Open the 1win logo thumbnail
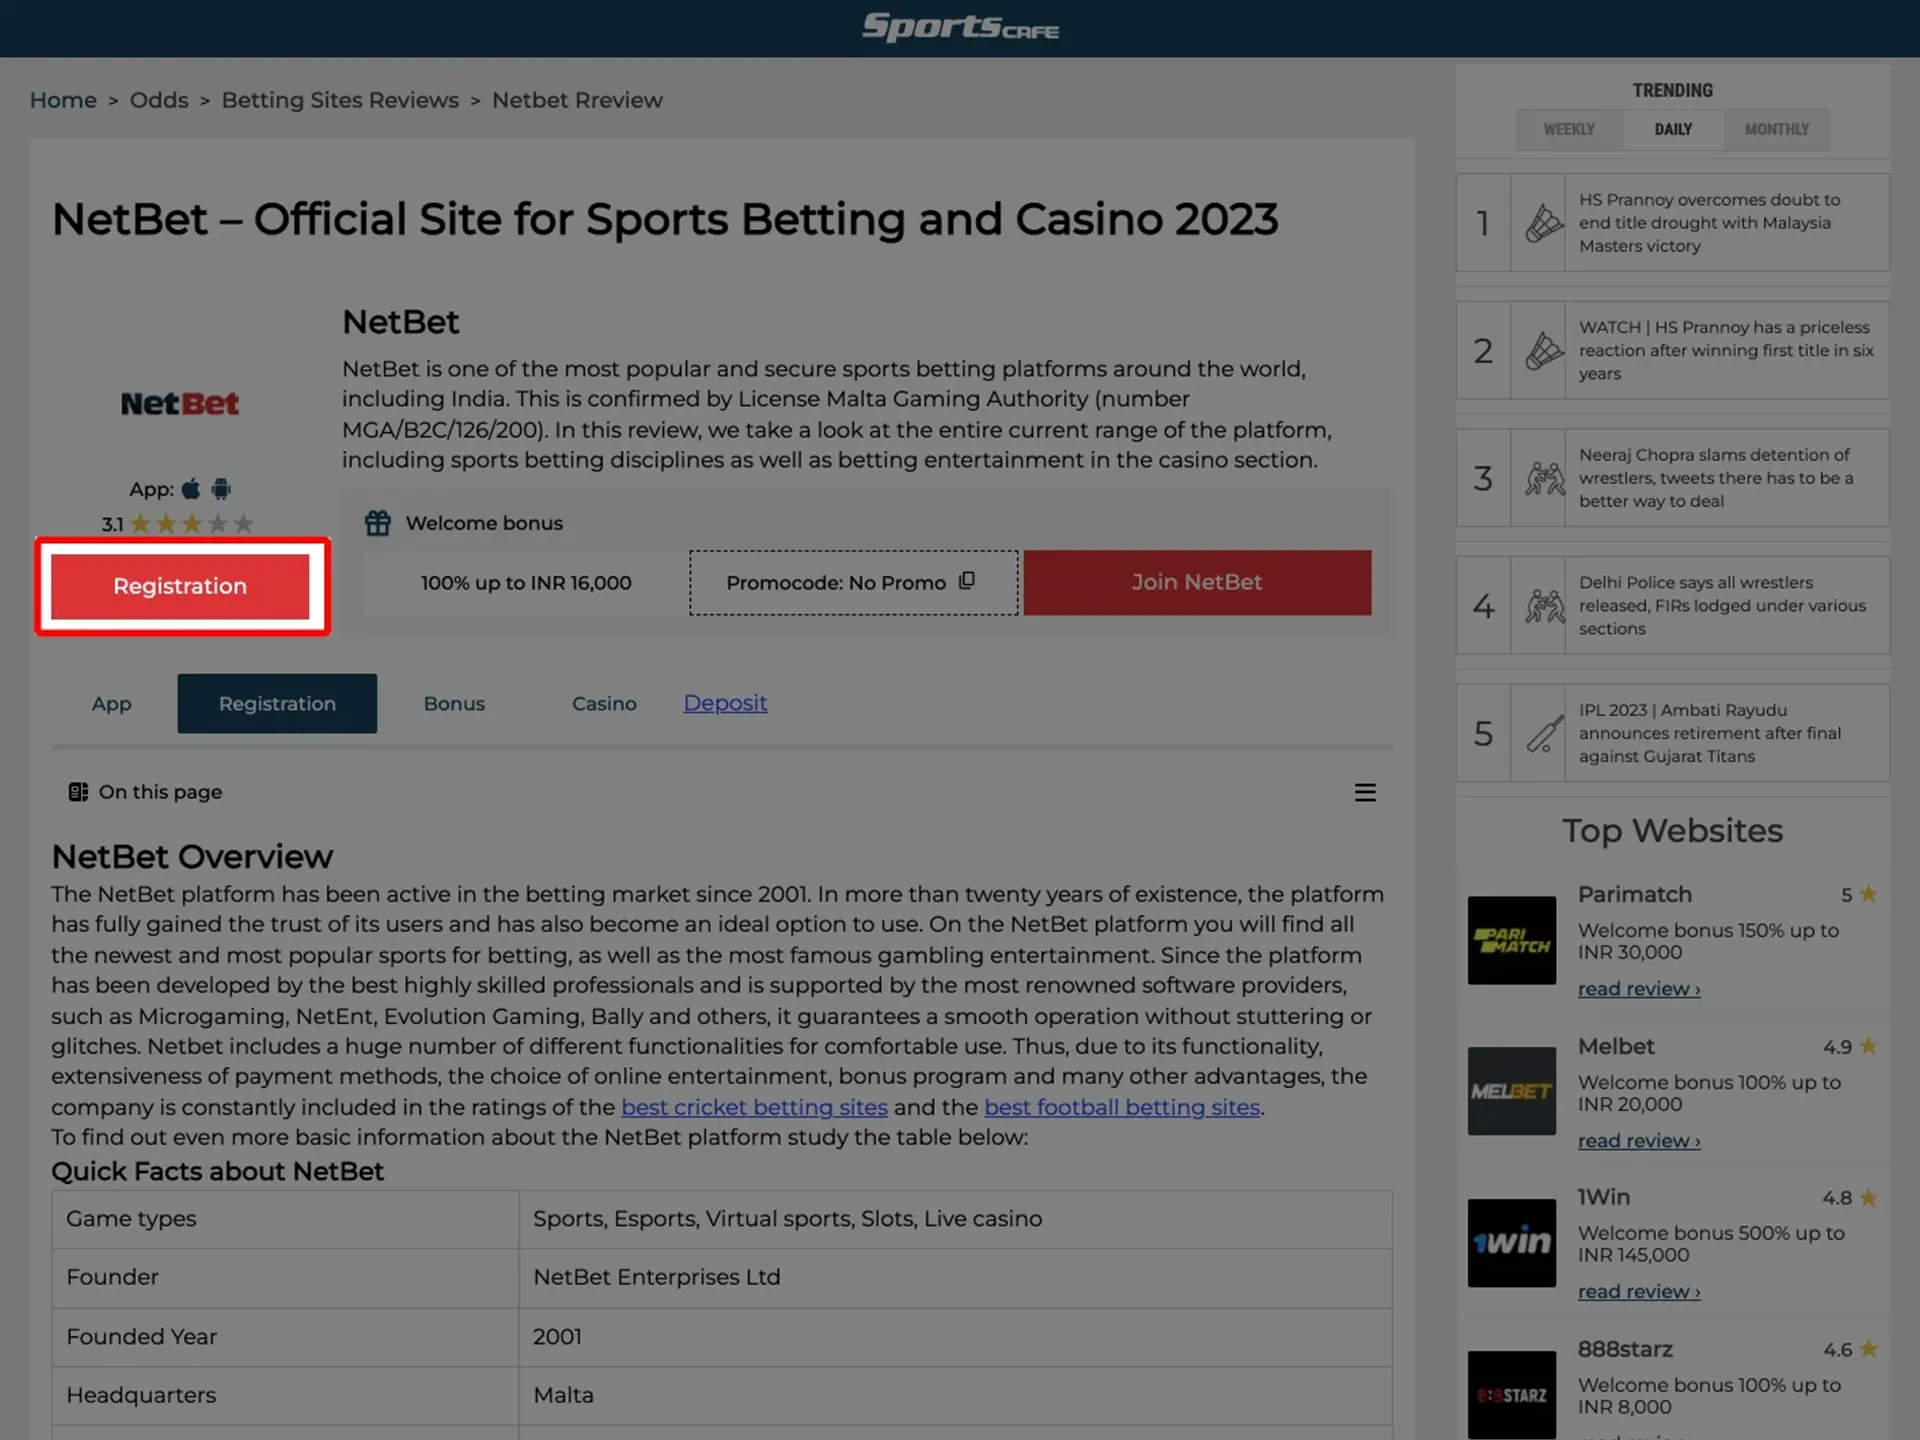This screenshot has width=1920, height=1440. tap(1511, 1243)
